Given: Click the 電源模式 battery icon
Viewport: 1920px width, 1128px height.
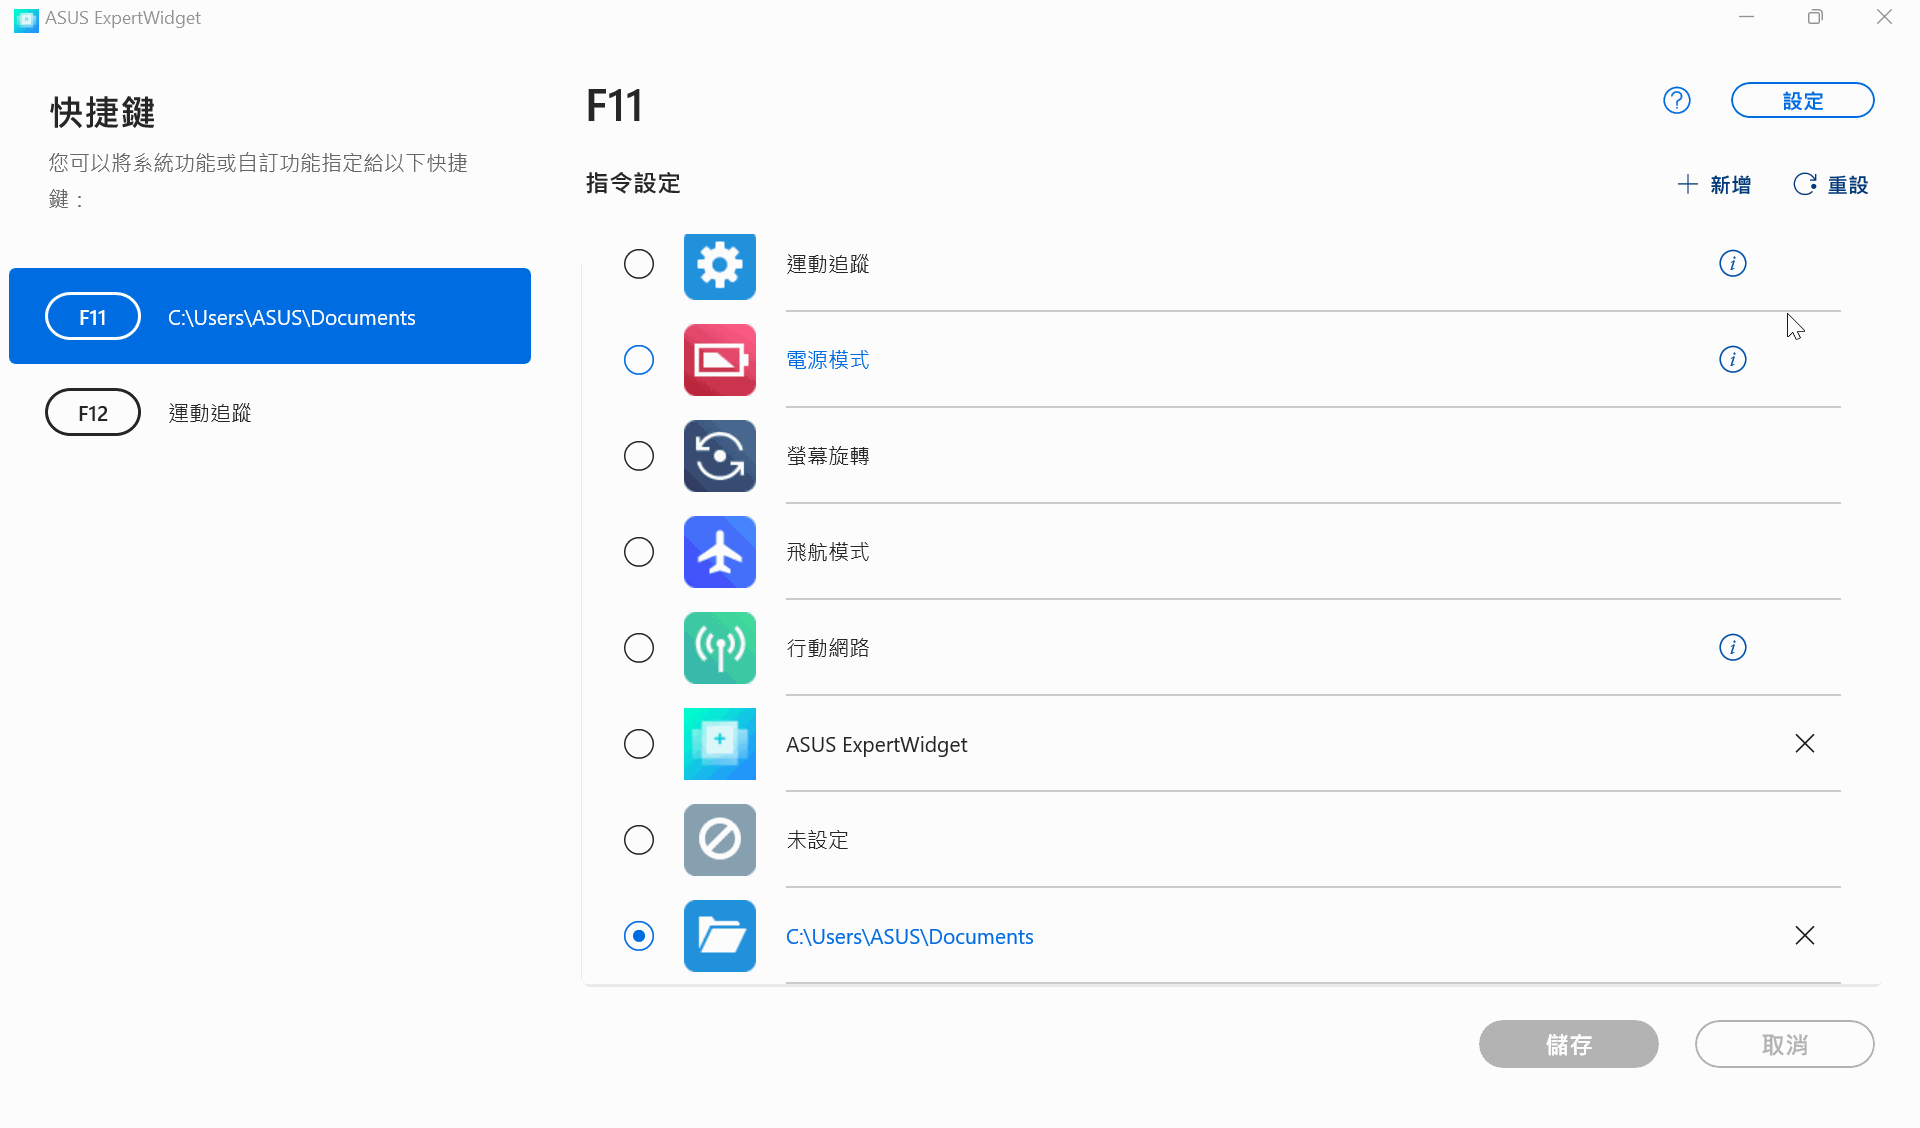Looking at the screenshot, I should pyautogui.click(x=720, y=360).
